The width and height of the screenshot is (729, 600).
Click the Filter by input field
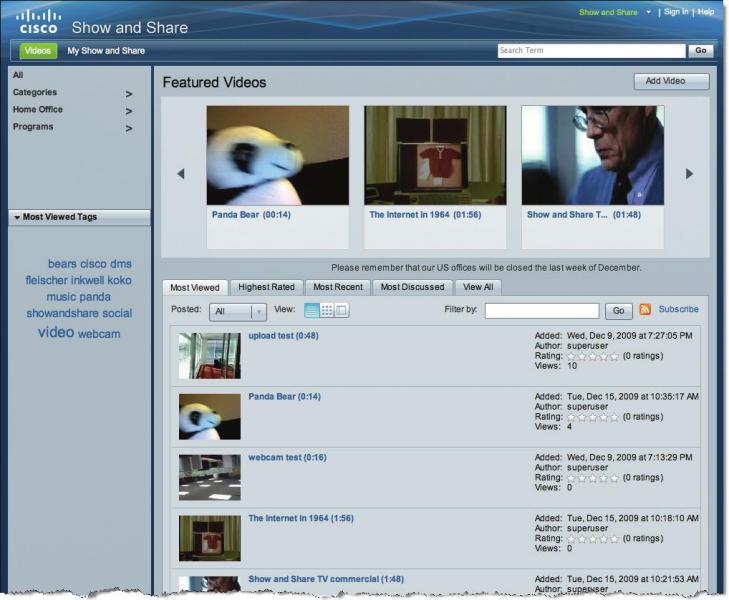542,311
